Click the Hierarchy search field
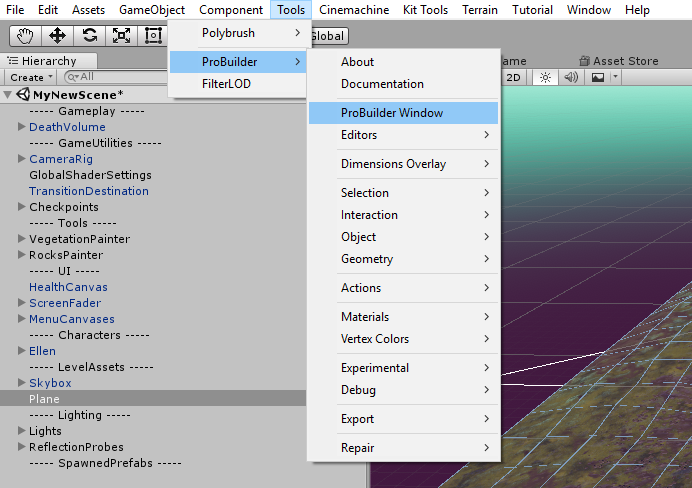This screenshot has height=488, width=692. coord(110,77)
